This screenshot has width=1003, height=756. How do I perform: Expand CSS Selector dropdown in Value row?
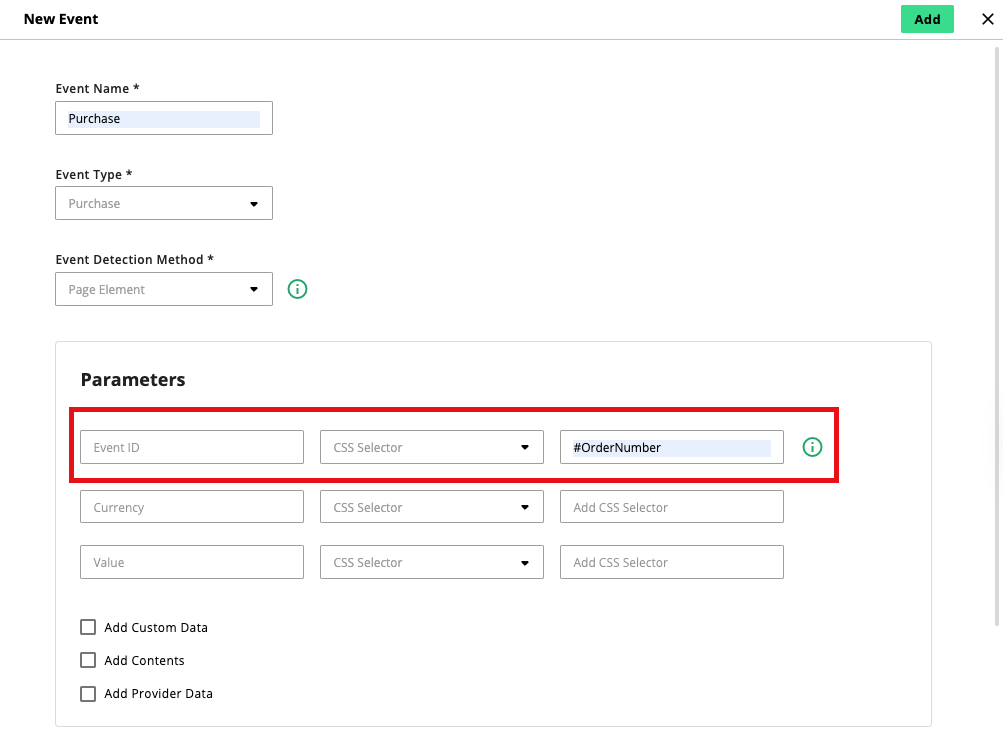pos(431,562)
